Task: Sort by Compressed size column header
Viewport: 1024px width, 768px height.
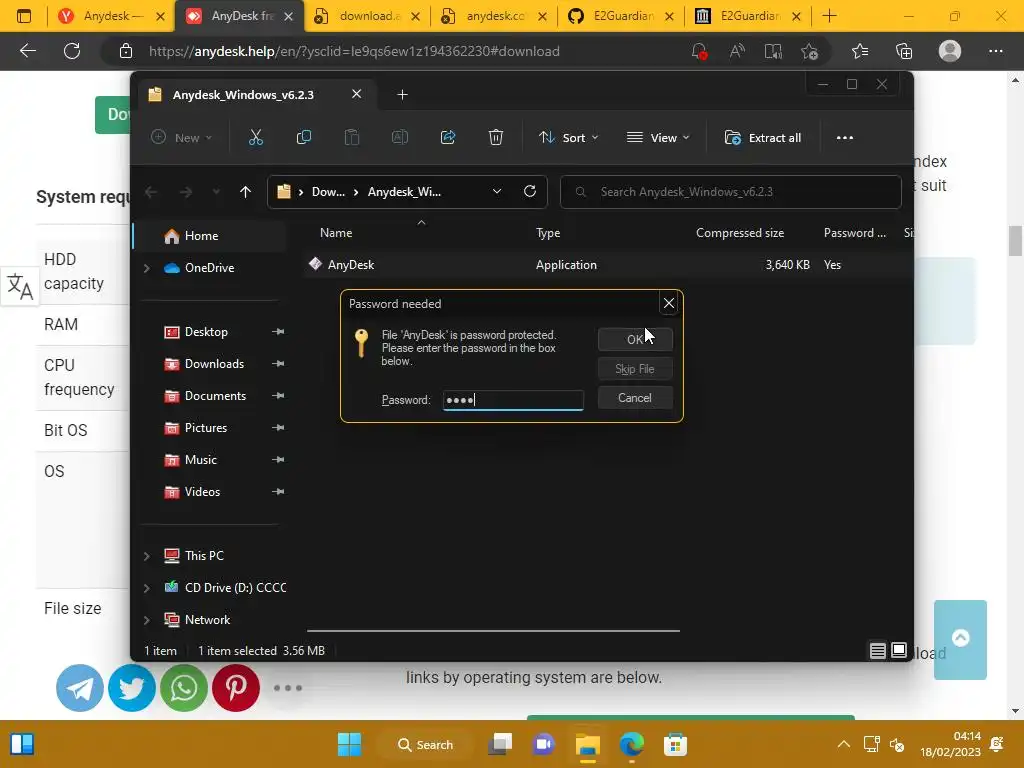Action: click(x=740, y=233)
